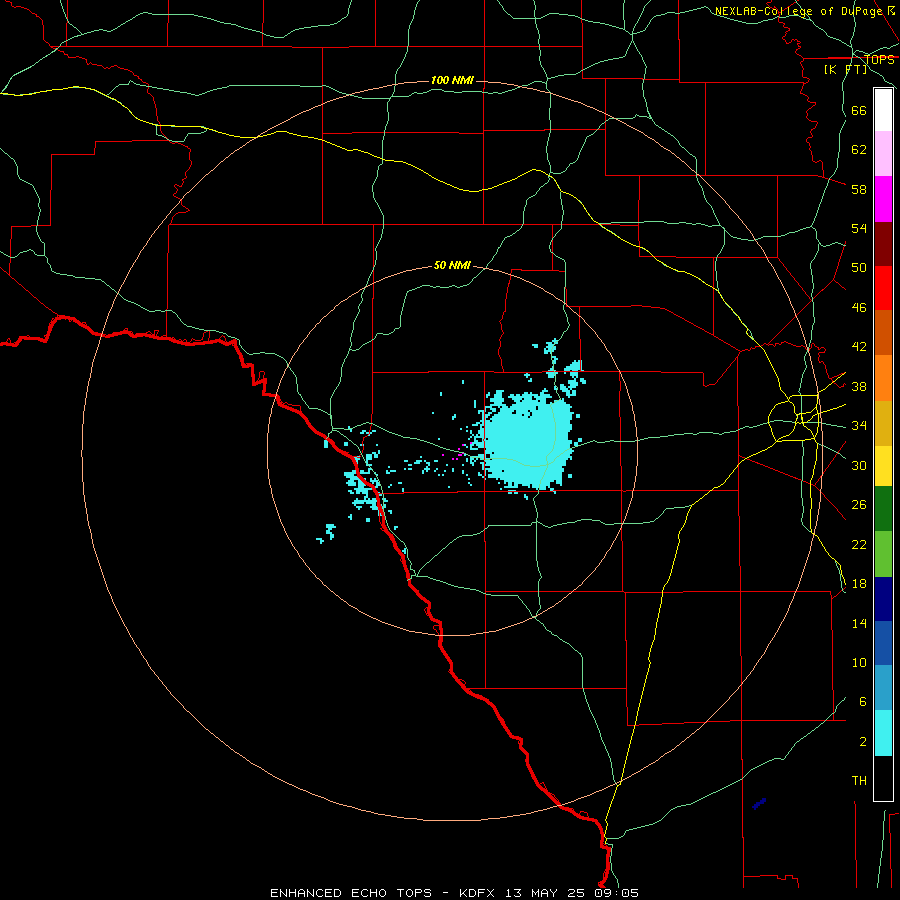Click the cyan 10 kft legend swatch
The height and width of the screenshot is (900, 900).
[883, 733]
